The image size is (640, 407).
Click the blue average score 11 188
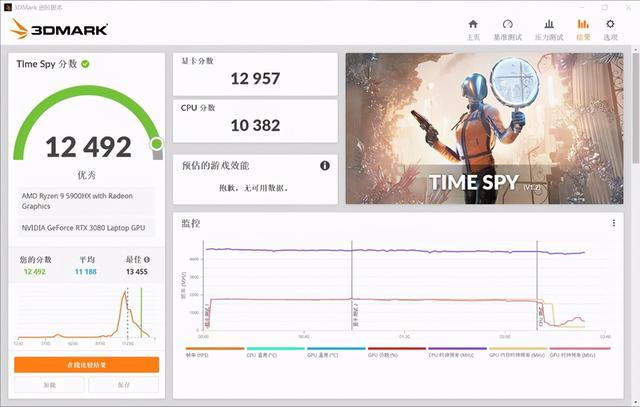(x=86, y=272)
